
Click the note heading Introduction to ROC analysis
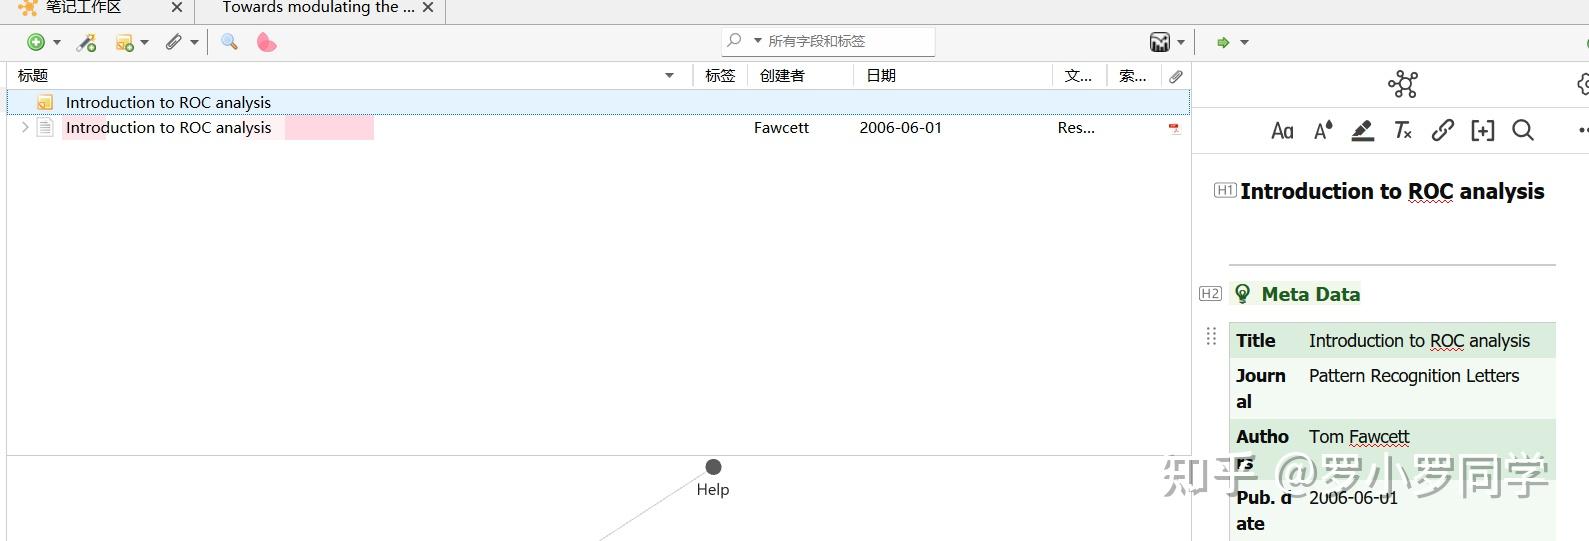pyautogui.click(x=1392, y=191)
